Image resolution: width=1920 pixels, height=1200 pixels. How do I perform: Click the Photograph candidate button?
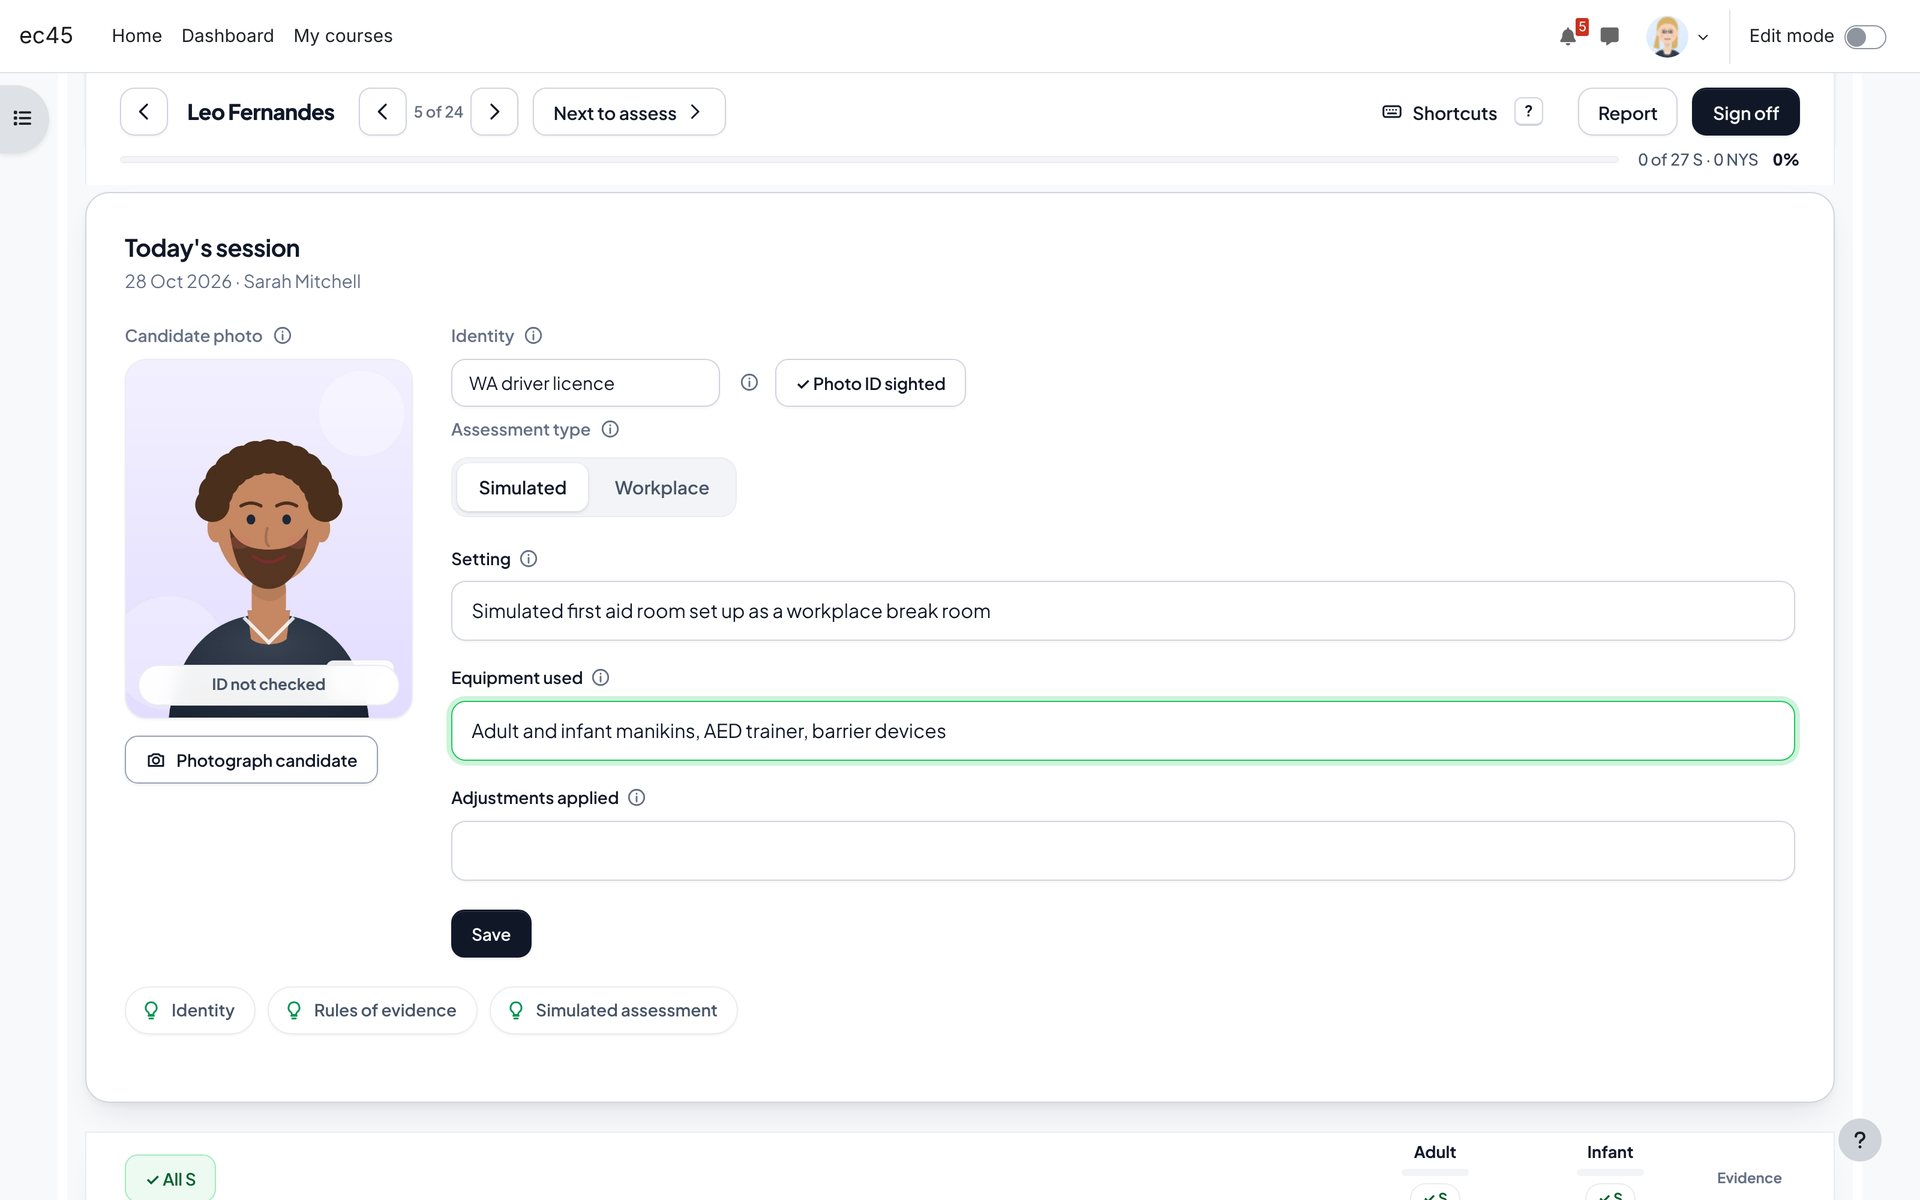[251, 760]
